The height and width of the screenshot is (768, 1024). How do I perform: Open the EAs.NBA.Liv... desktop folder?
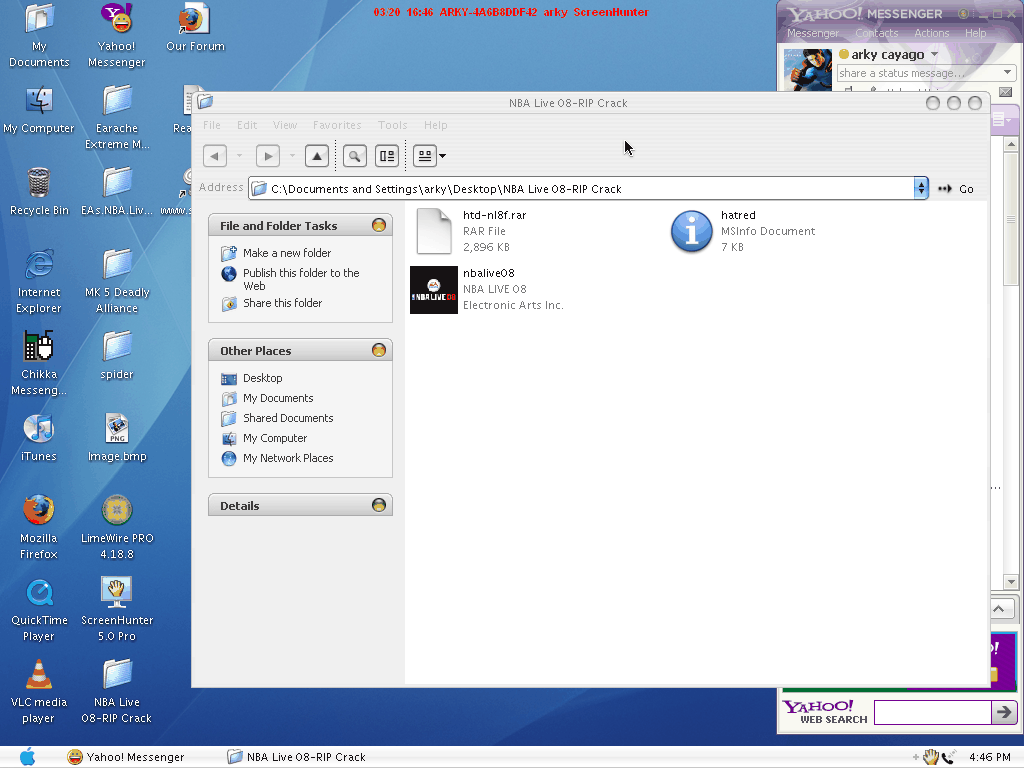point(117,191)
